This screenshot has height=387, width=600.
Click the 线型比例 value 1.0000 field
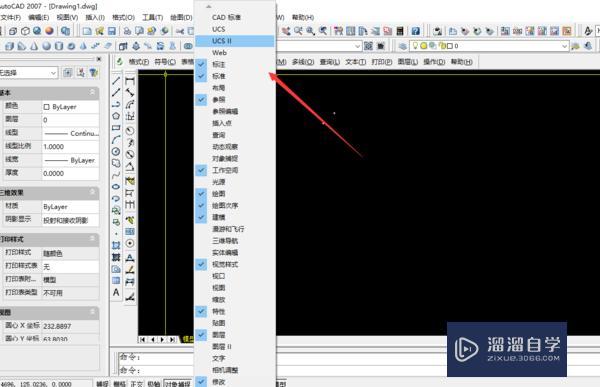click(70, 147)
